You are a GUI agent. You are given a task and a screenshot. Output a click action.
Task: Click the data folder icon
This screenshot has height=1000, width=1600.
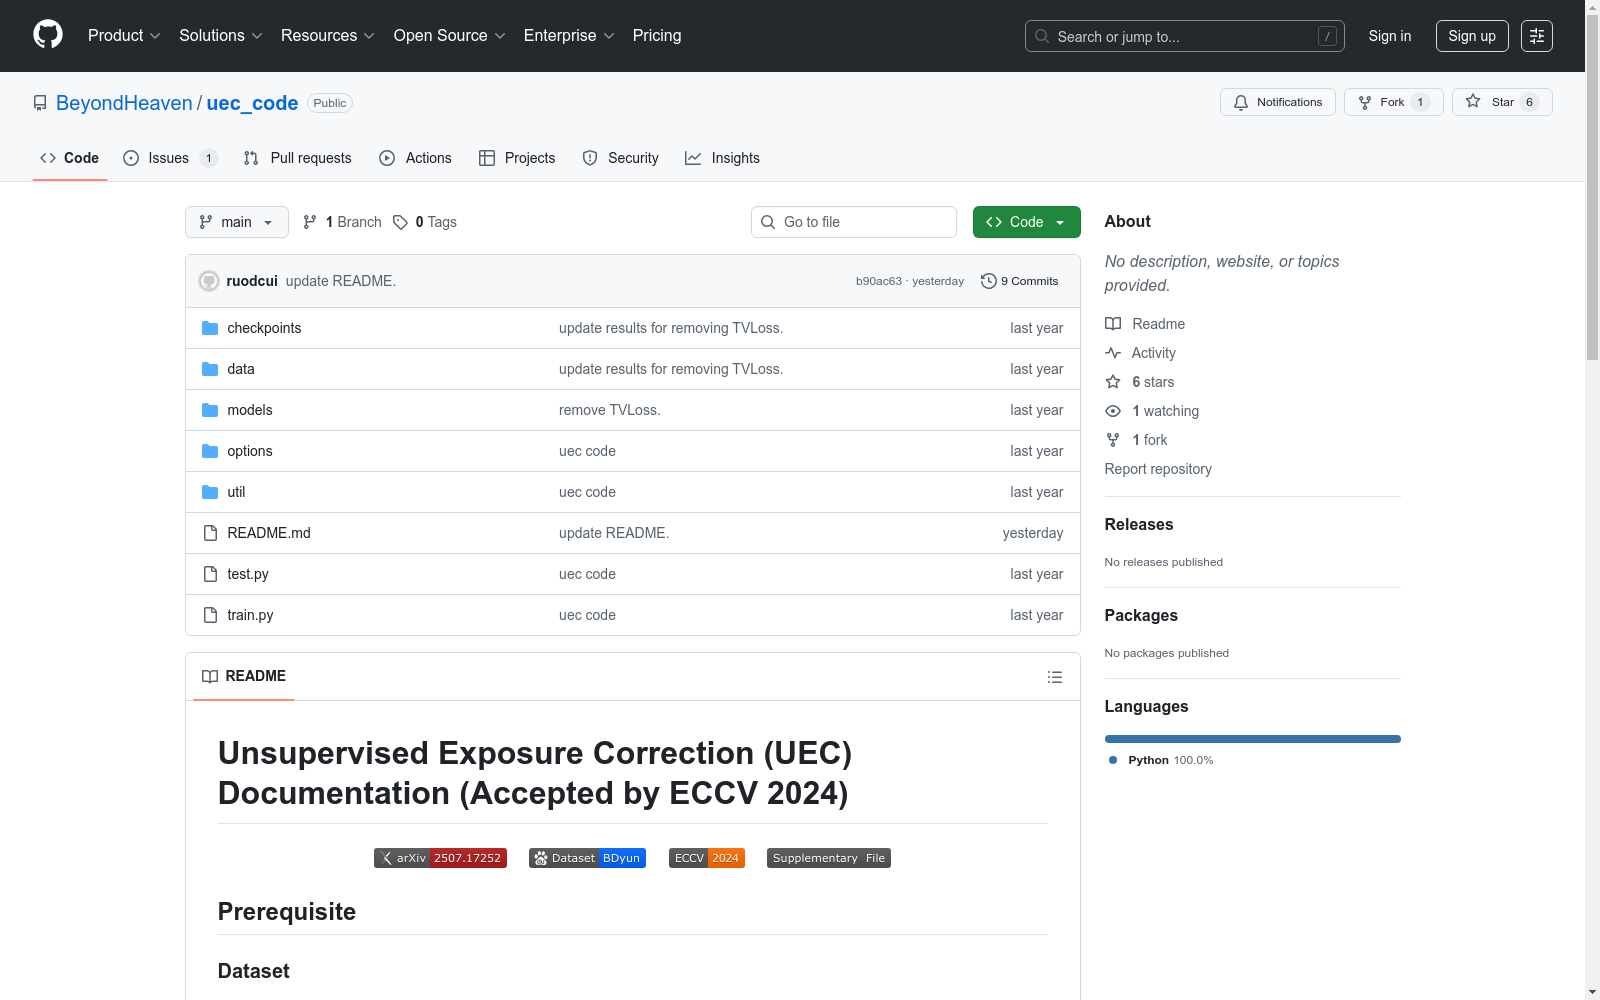(x=210, y=369)
